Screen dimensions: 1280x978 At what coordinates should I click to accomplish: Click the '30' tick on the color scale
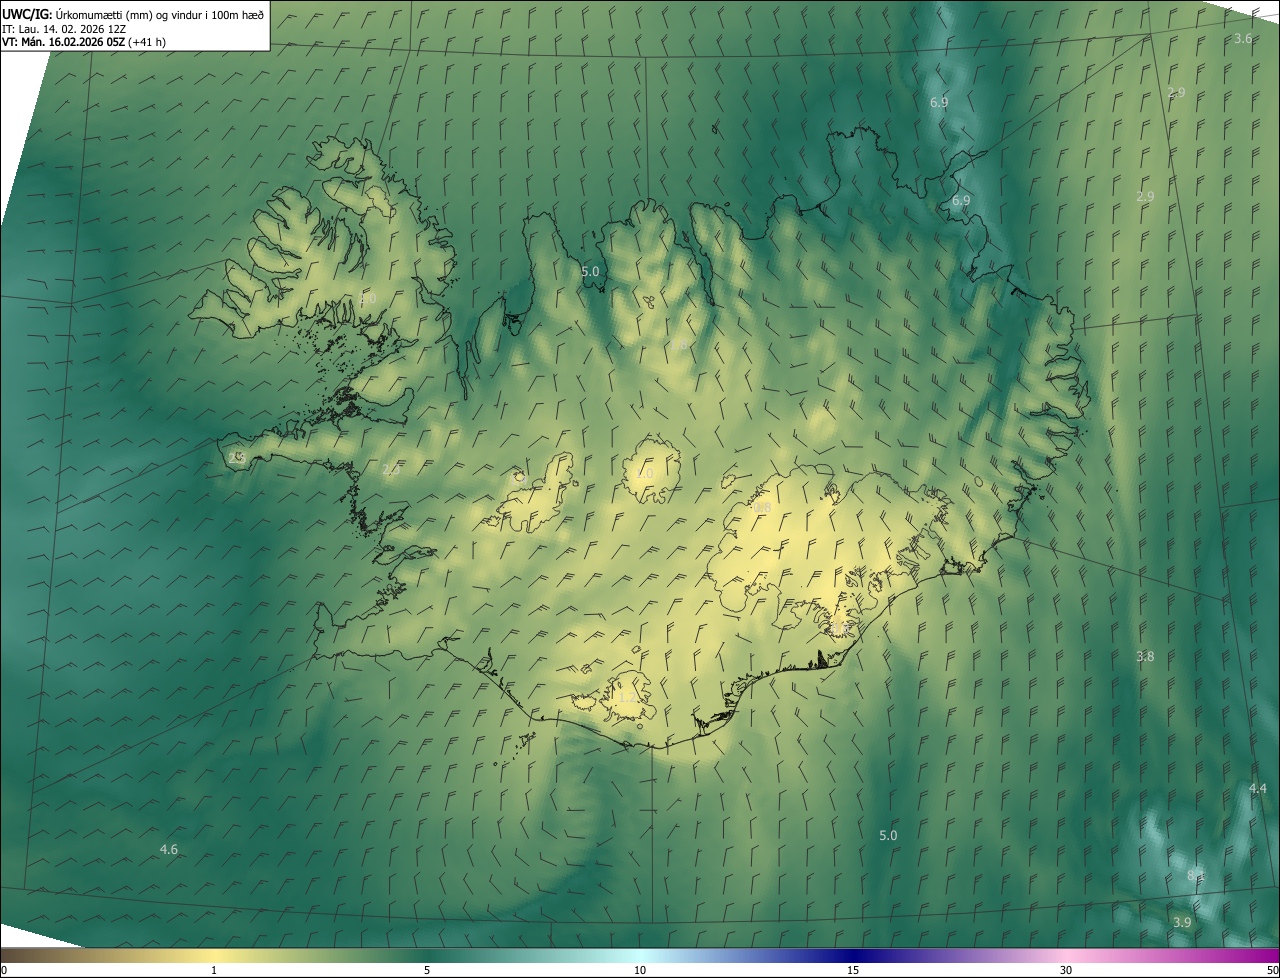tap(1066, 970)
